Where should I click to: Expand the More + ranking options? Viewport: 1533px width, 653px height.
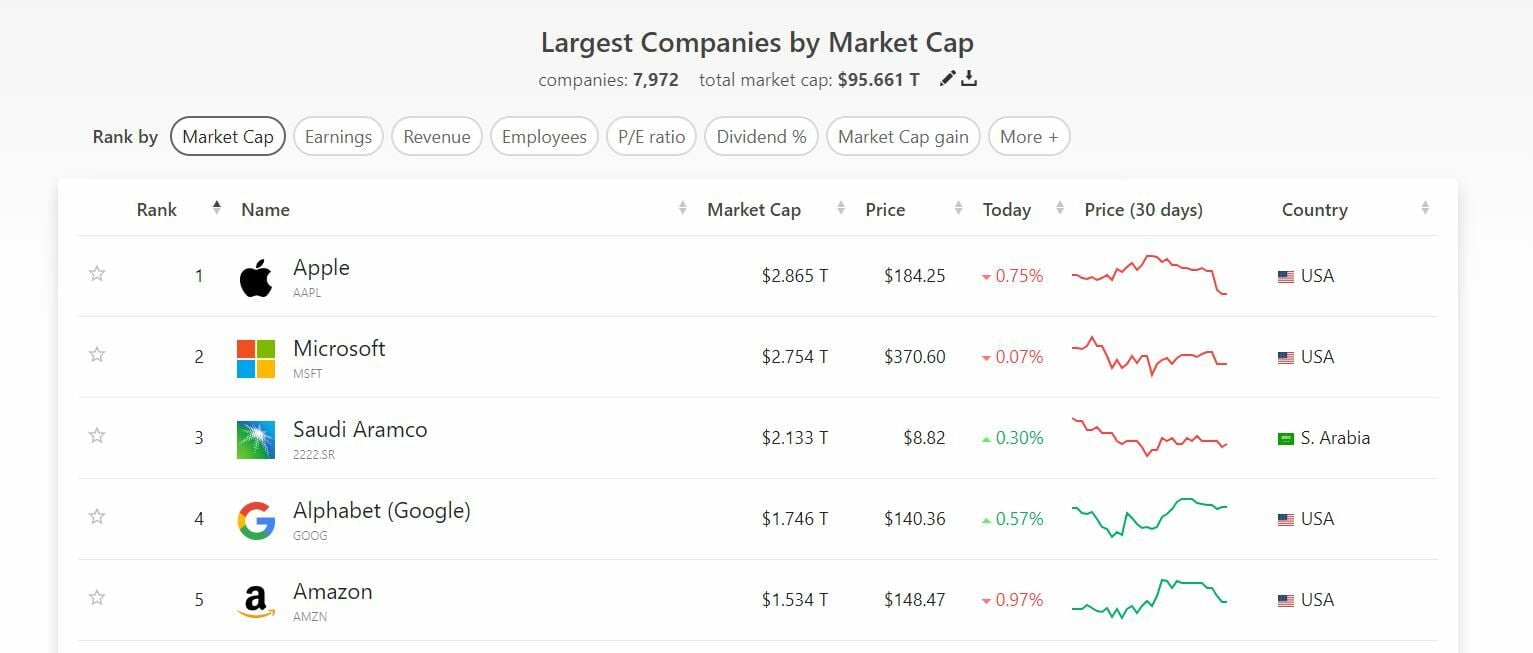click(1029, 137)
